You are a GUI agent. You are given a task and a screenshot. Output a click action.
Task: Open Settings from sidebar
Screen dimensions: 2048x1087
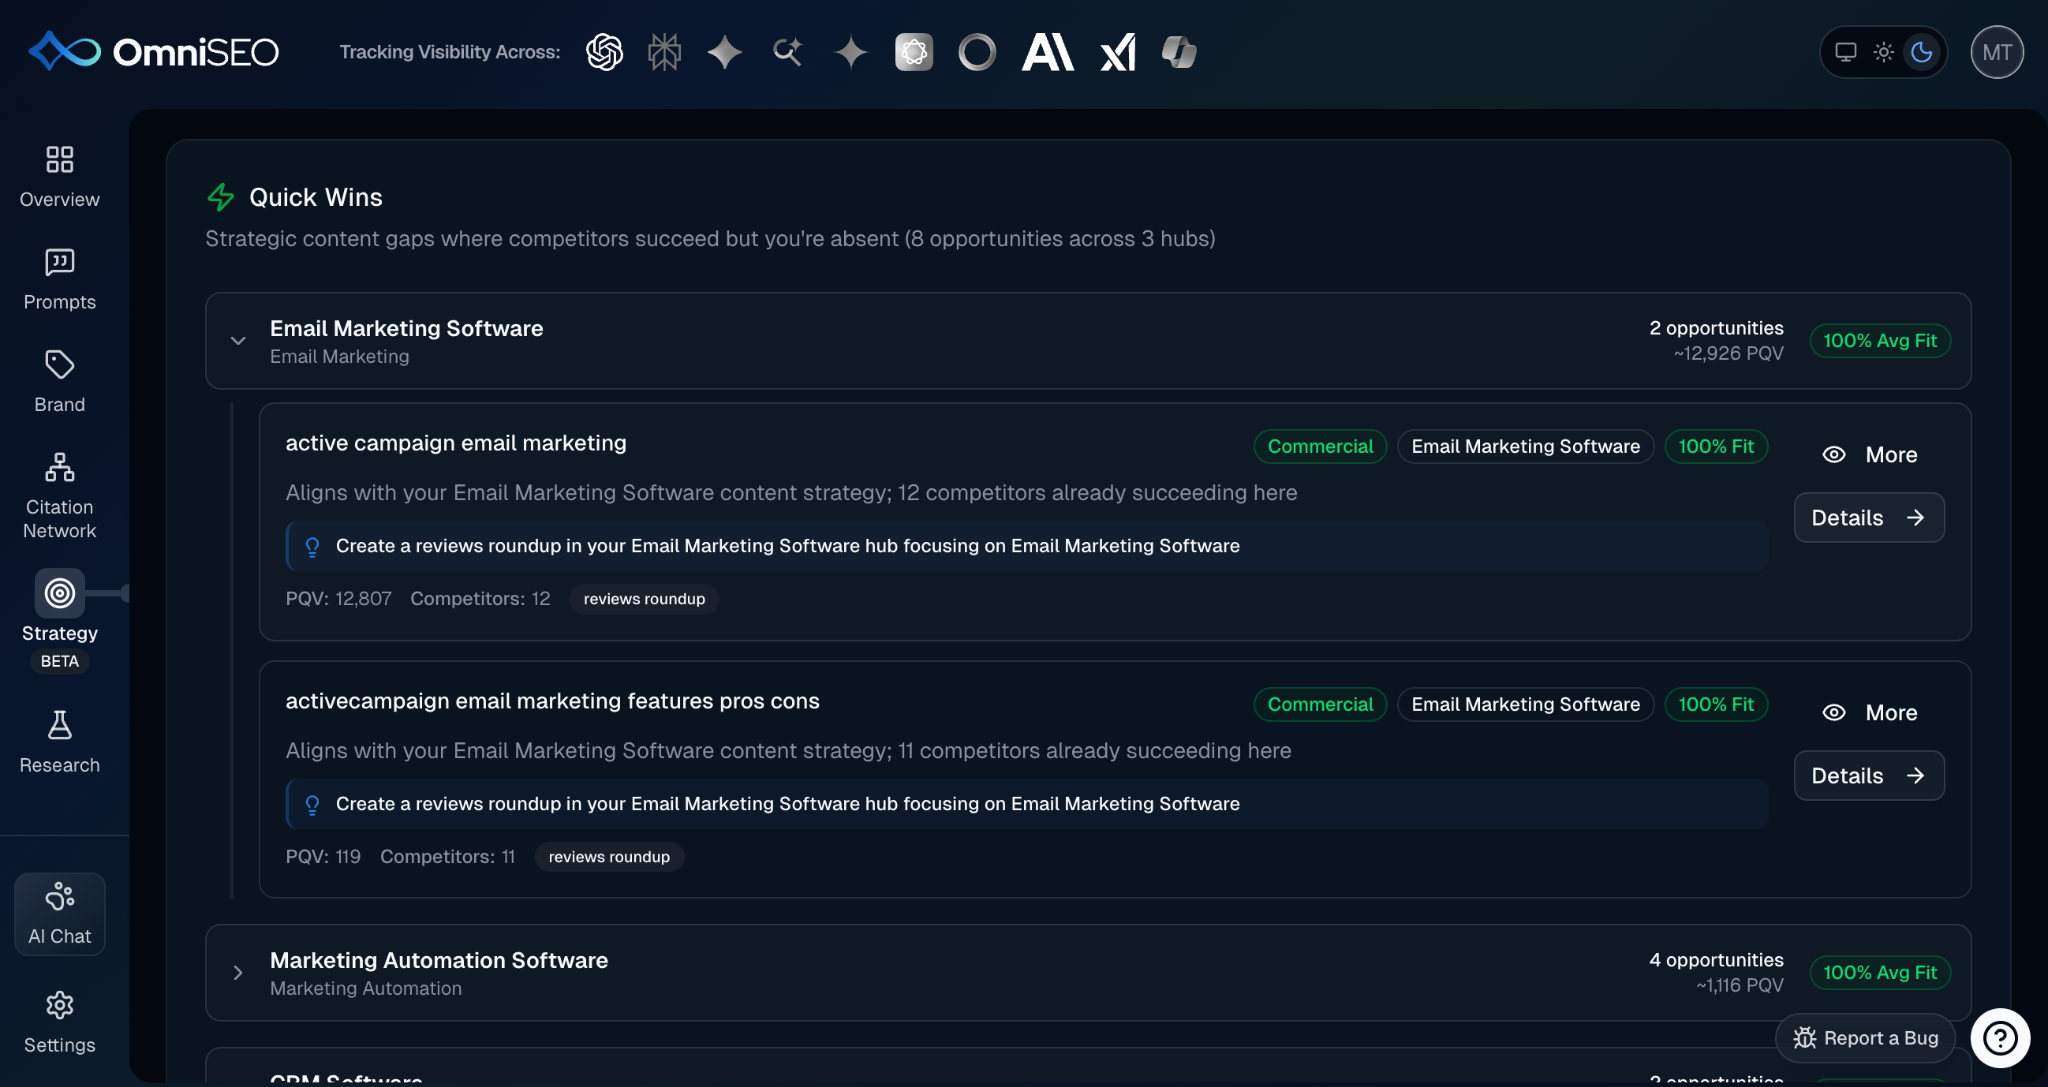(x=60, y=1022)
